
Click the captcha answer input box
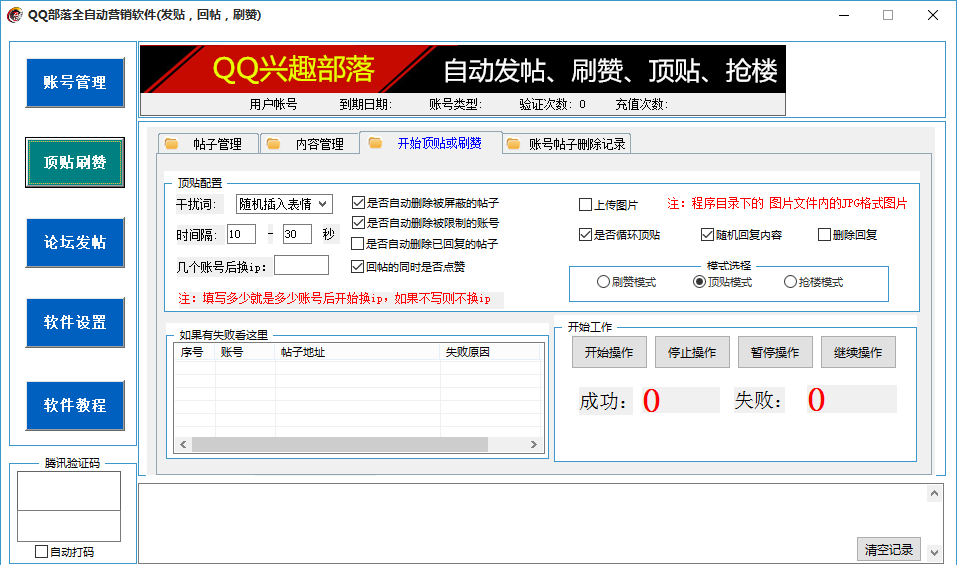(x=69, y=526)
